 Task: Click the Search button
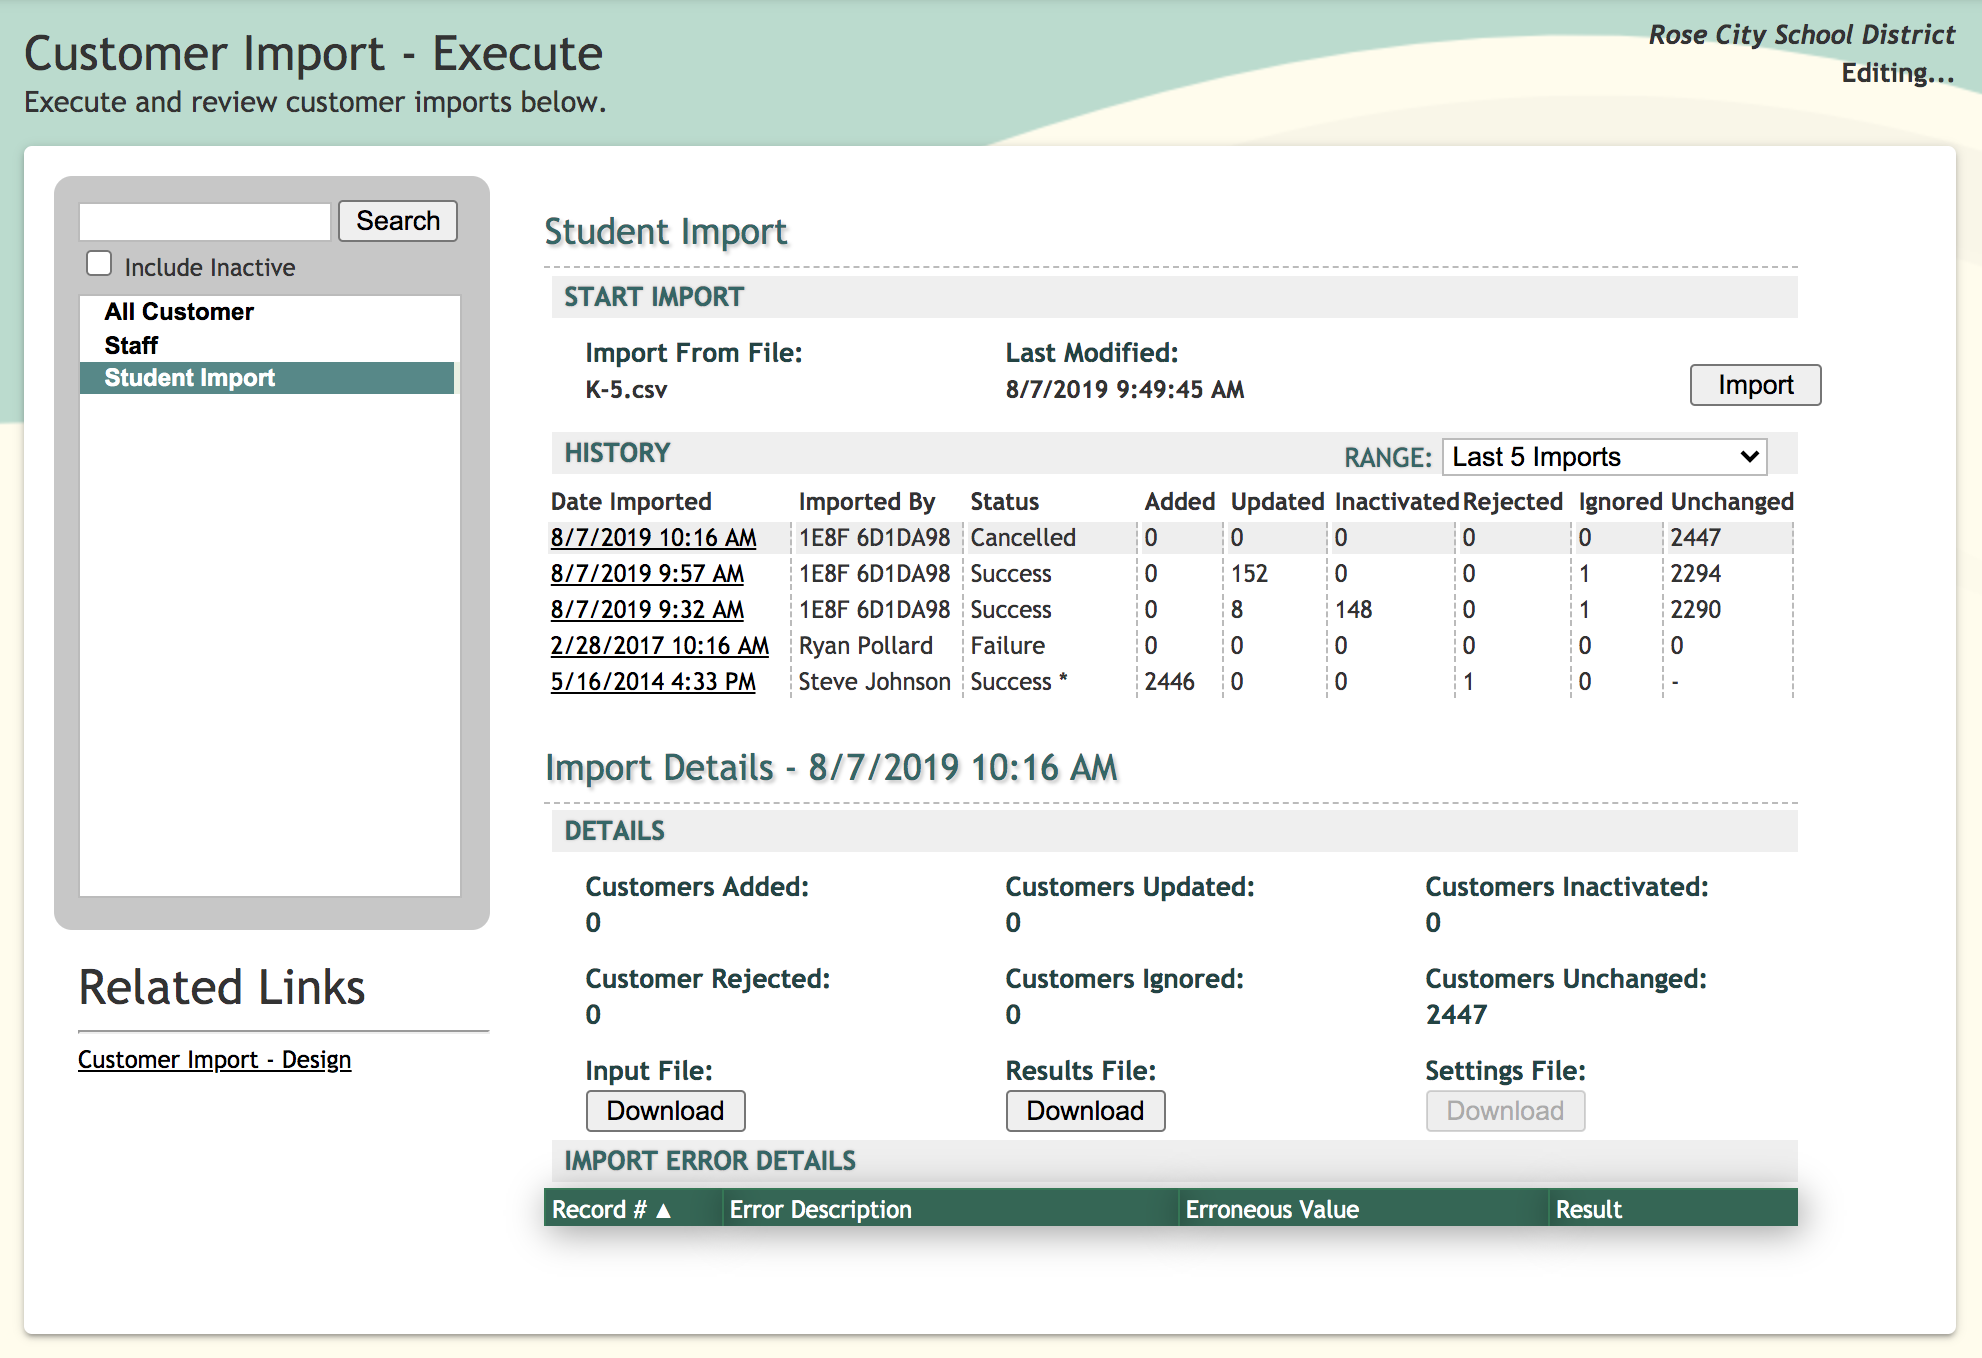pyautogui.click(x=397, y=221)
